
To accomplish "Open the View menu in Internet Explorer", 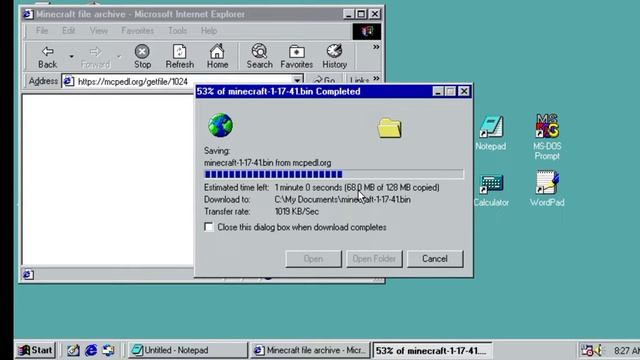I will click(x=98, y=31).
